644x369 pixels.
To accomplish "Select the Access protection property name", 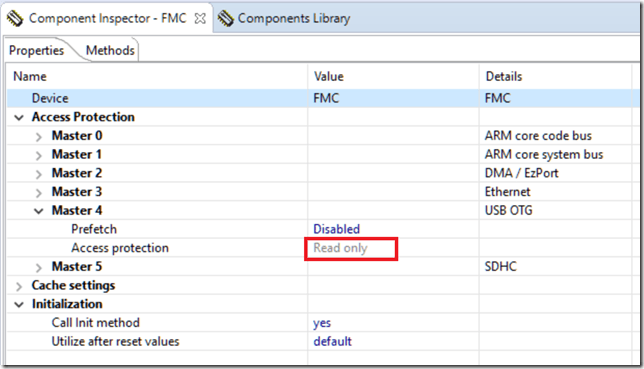I will (120, 248).
